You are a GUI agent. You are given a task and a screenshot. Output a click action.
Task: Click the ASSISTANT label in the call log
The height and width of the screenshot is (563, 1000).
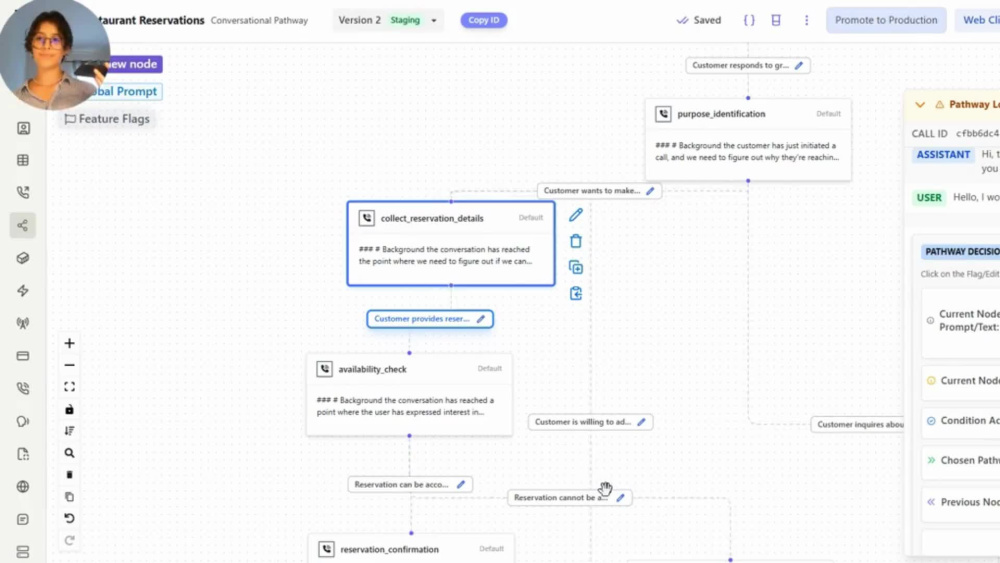pyautogui.click(x=943, y=155)
